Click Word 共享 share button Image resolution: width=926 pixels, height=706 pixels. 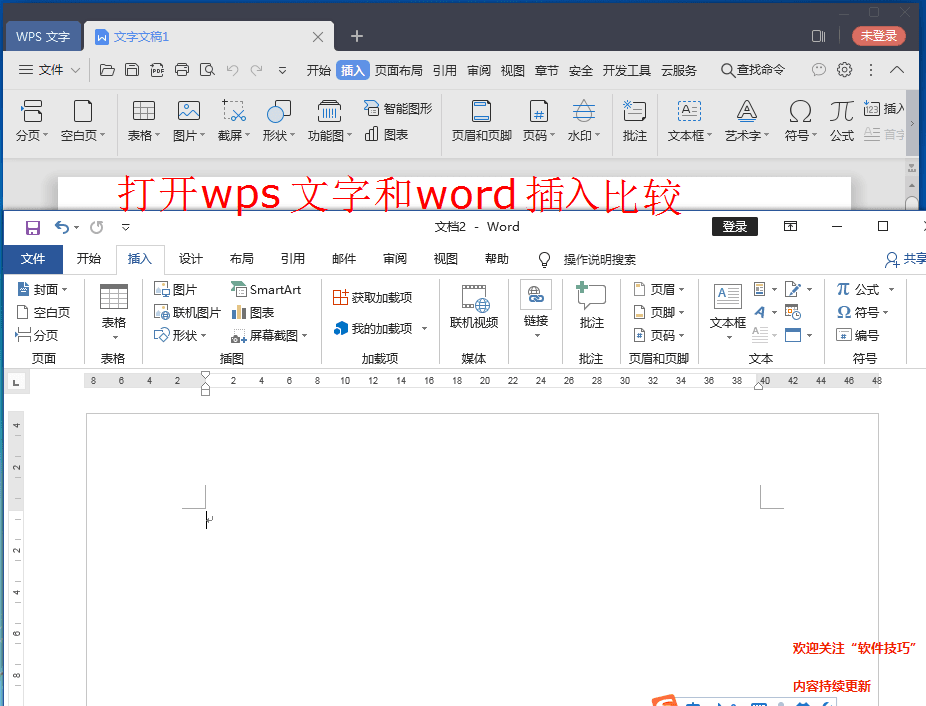click(x=905, y=259)
